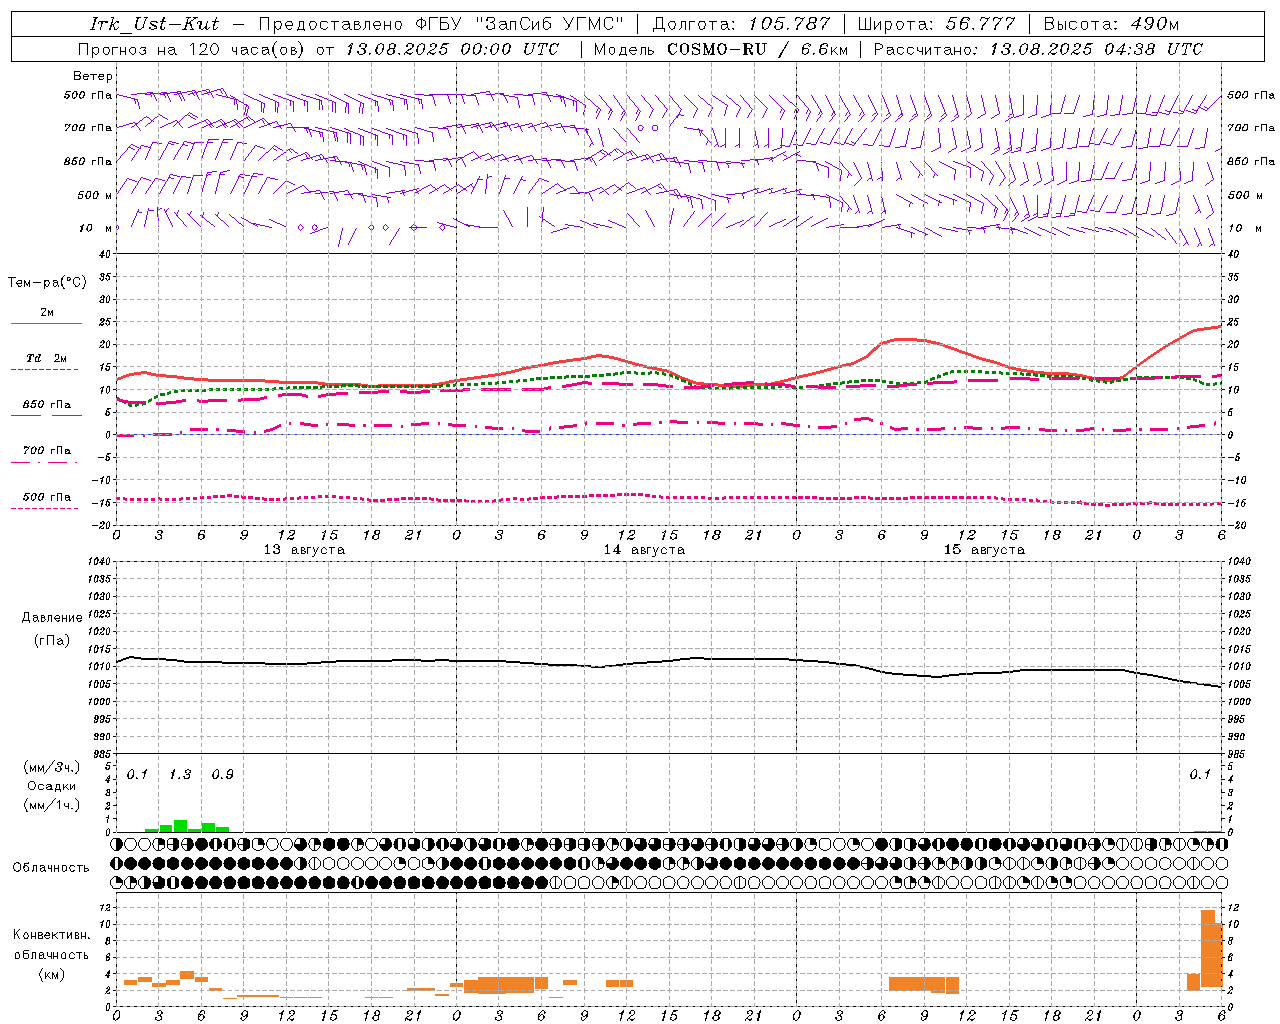Click the 'Ветер' wind panel label
Screen dimensions: 1280x1024
tap(93, 76)
